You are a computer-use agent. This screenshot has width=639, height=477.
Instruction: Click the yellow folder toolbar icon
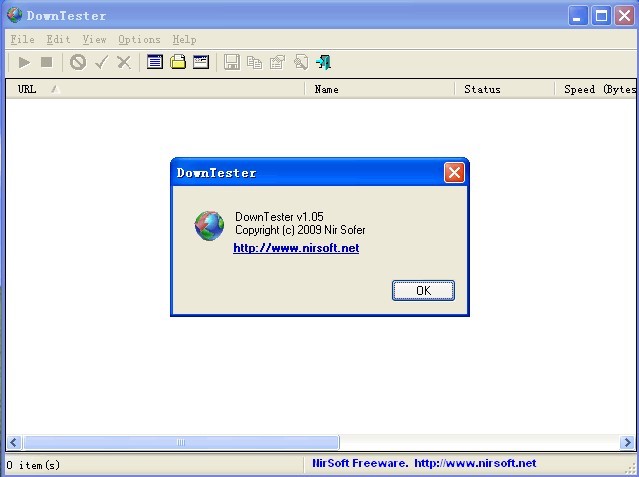(178, 62)
